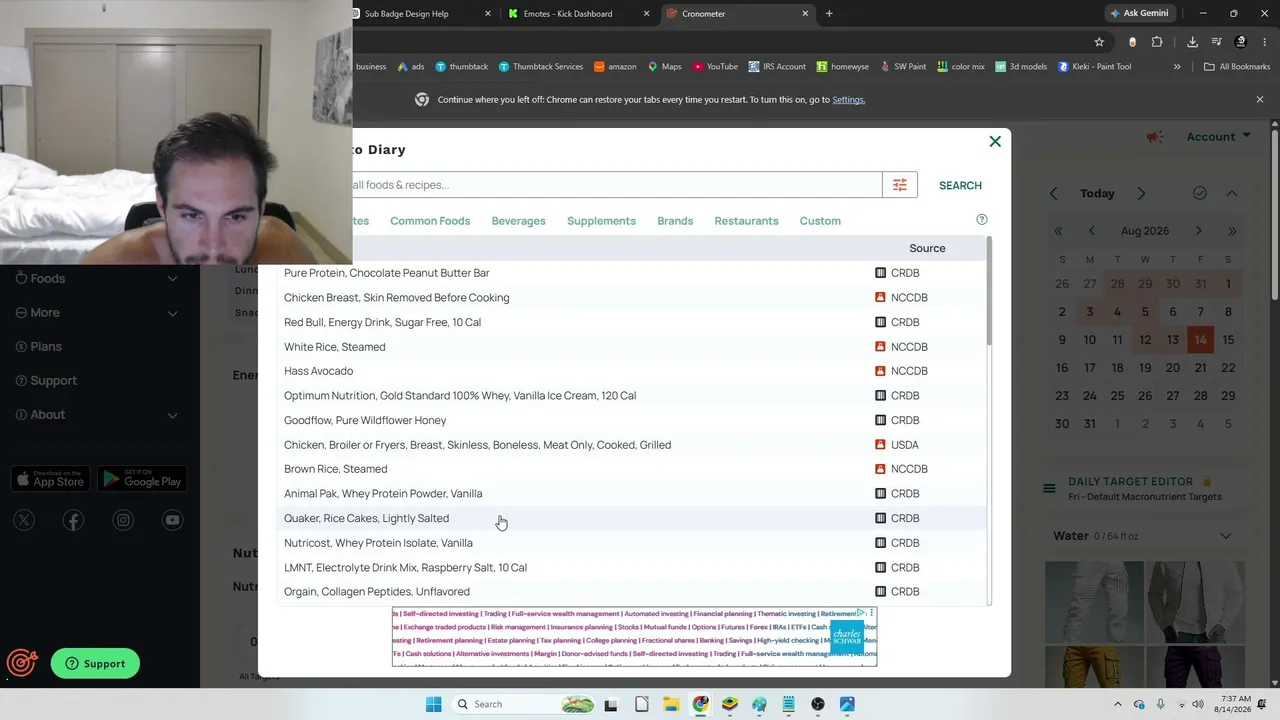
Task: Show more bookmarks with the overflow chevron
Action: 1177,67
